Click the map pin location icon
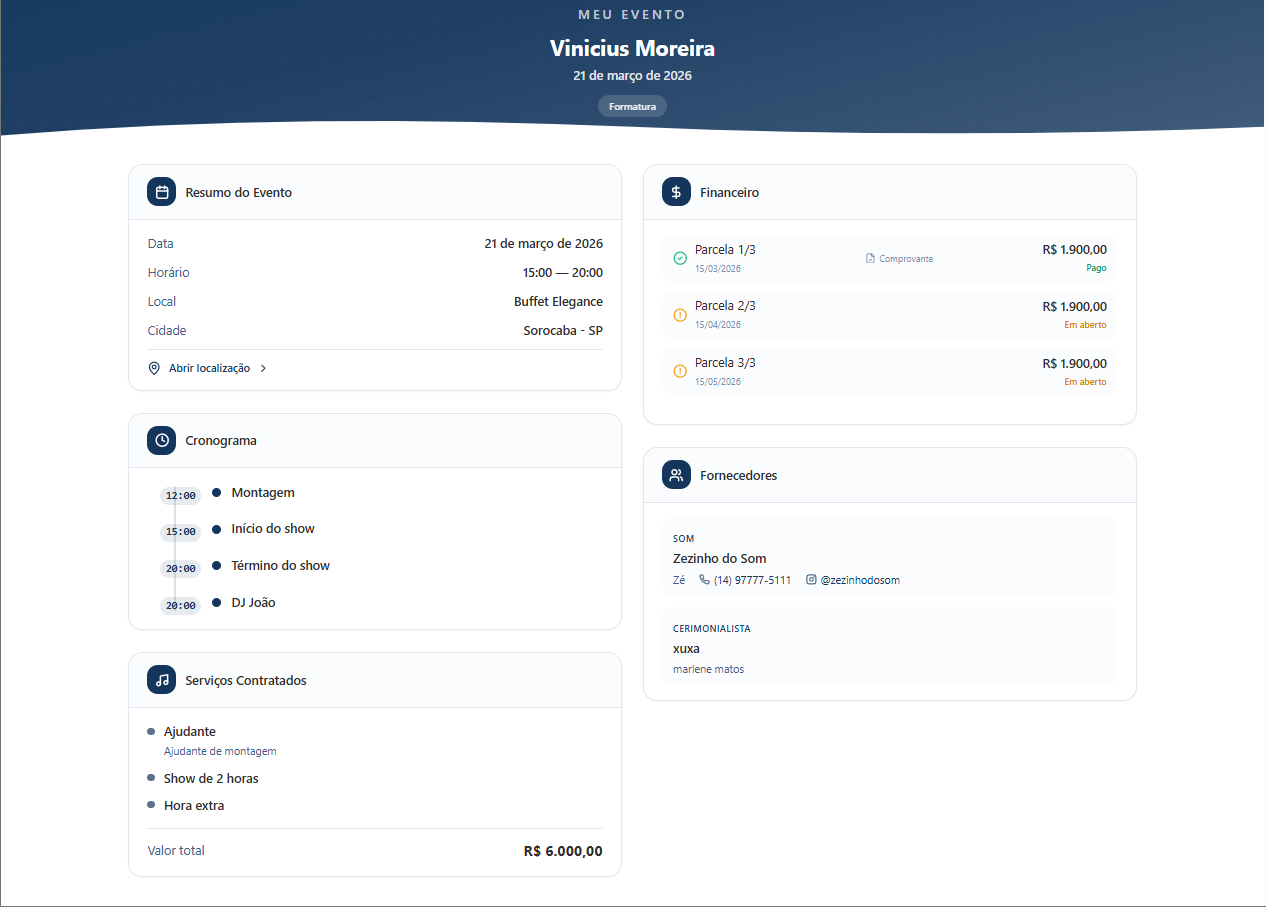1266x907 pixels. coord(154,368)
